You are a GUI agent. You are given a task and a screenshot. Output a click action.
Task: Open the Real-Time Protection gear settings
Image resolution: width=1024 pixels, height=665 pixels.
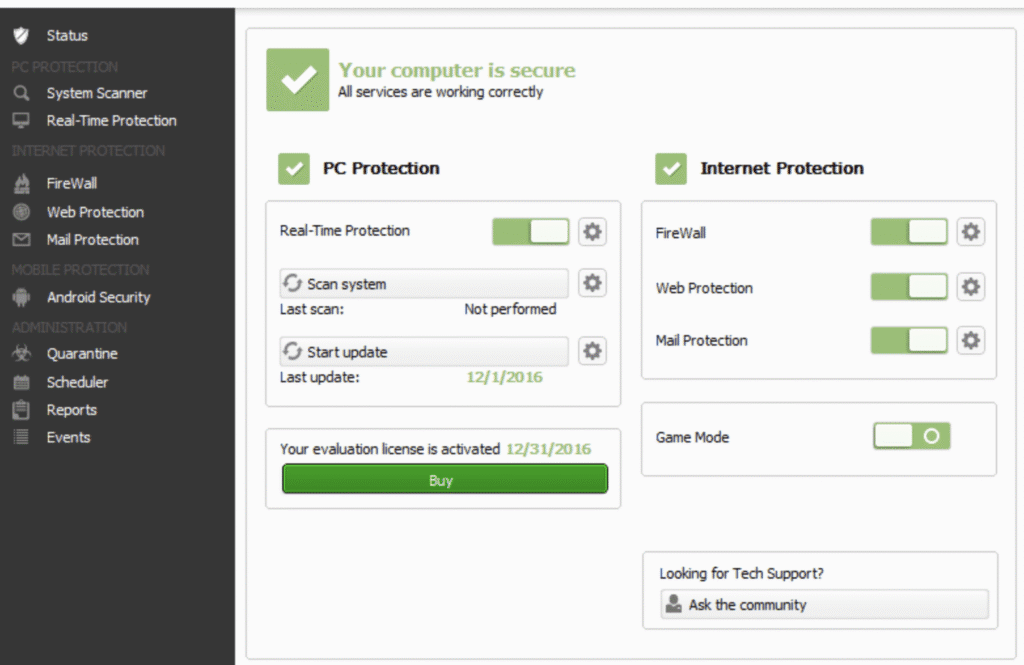592,231
